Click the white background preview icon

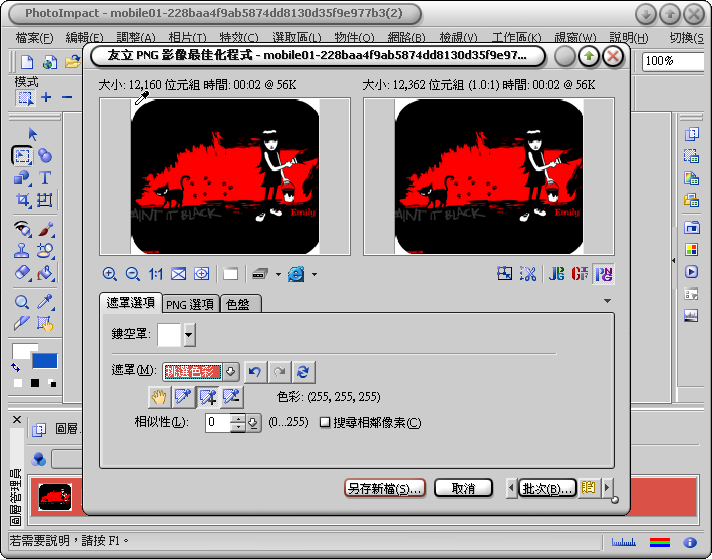point(231,274)
